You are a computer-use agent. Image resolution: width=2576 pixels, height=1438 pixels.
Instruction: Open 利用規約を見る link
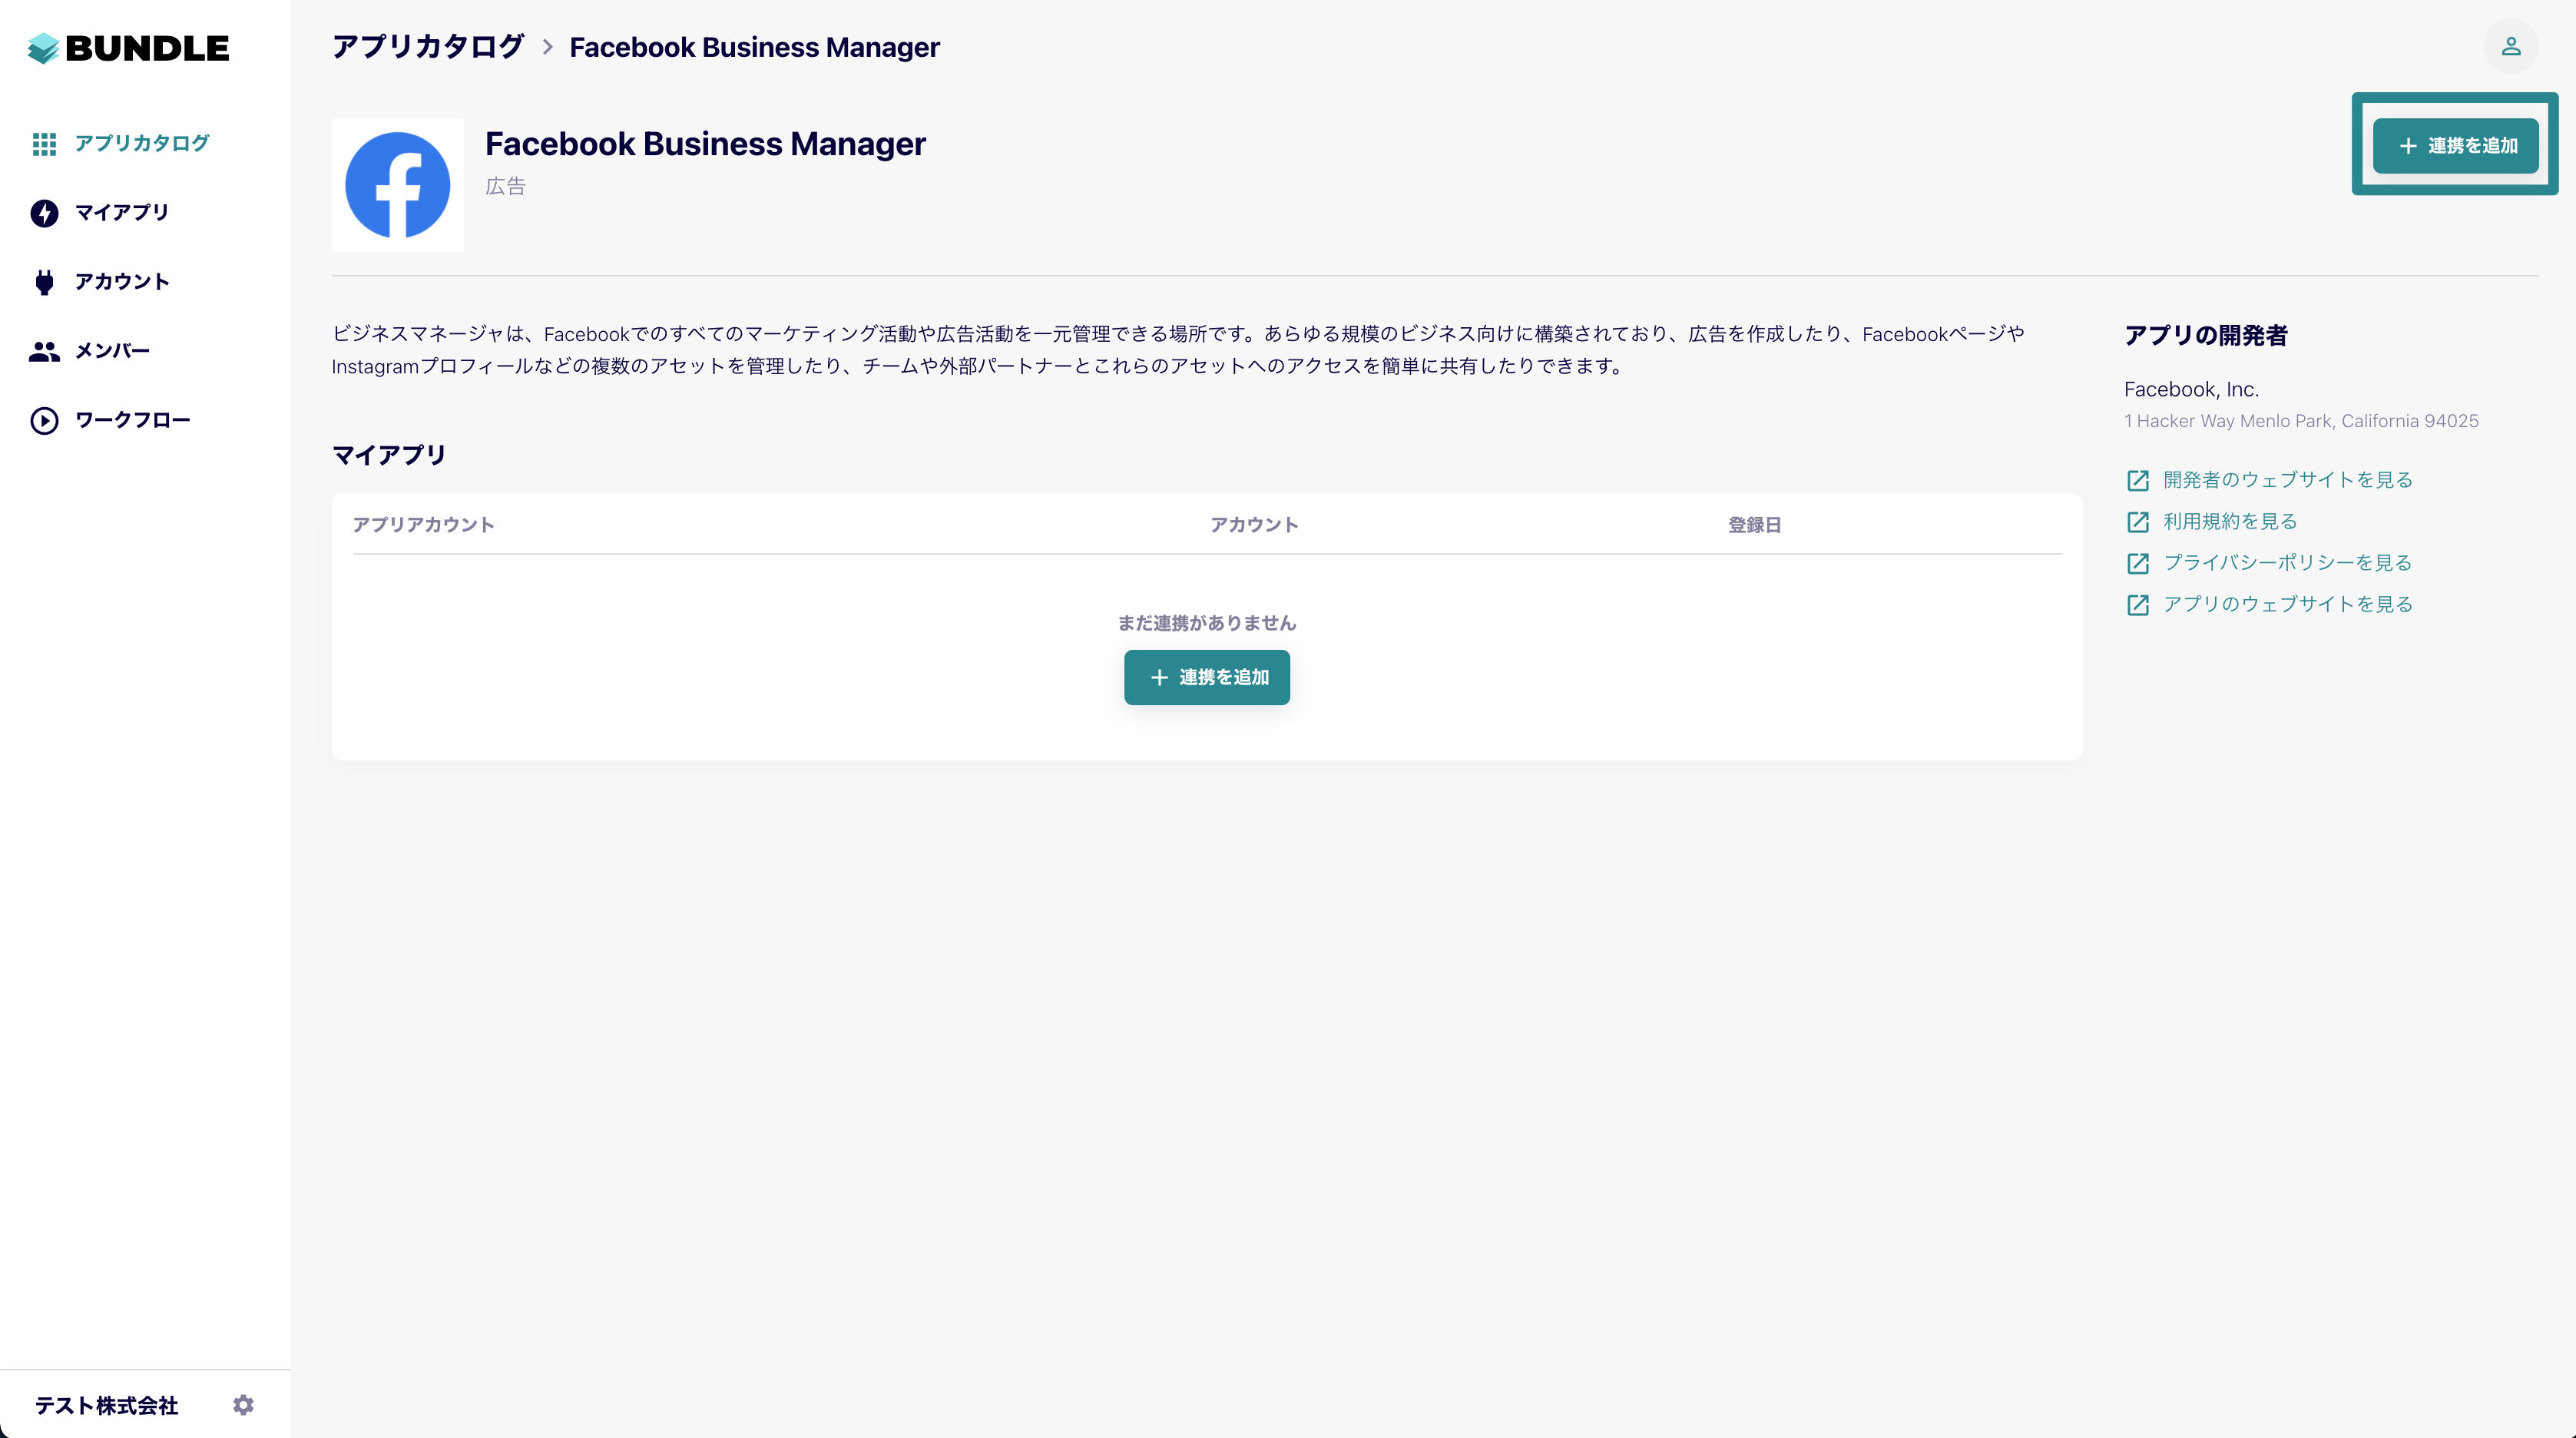[2230, 521]
